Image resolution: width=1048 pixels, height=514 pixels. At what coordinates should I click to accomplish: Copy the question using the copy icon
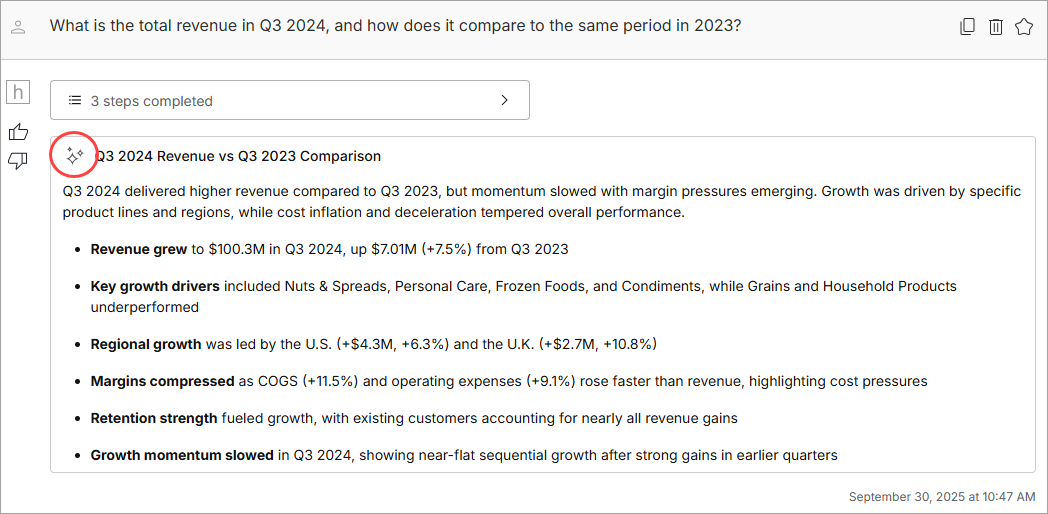967,27
